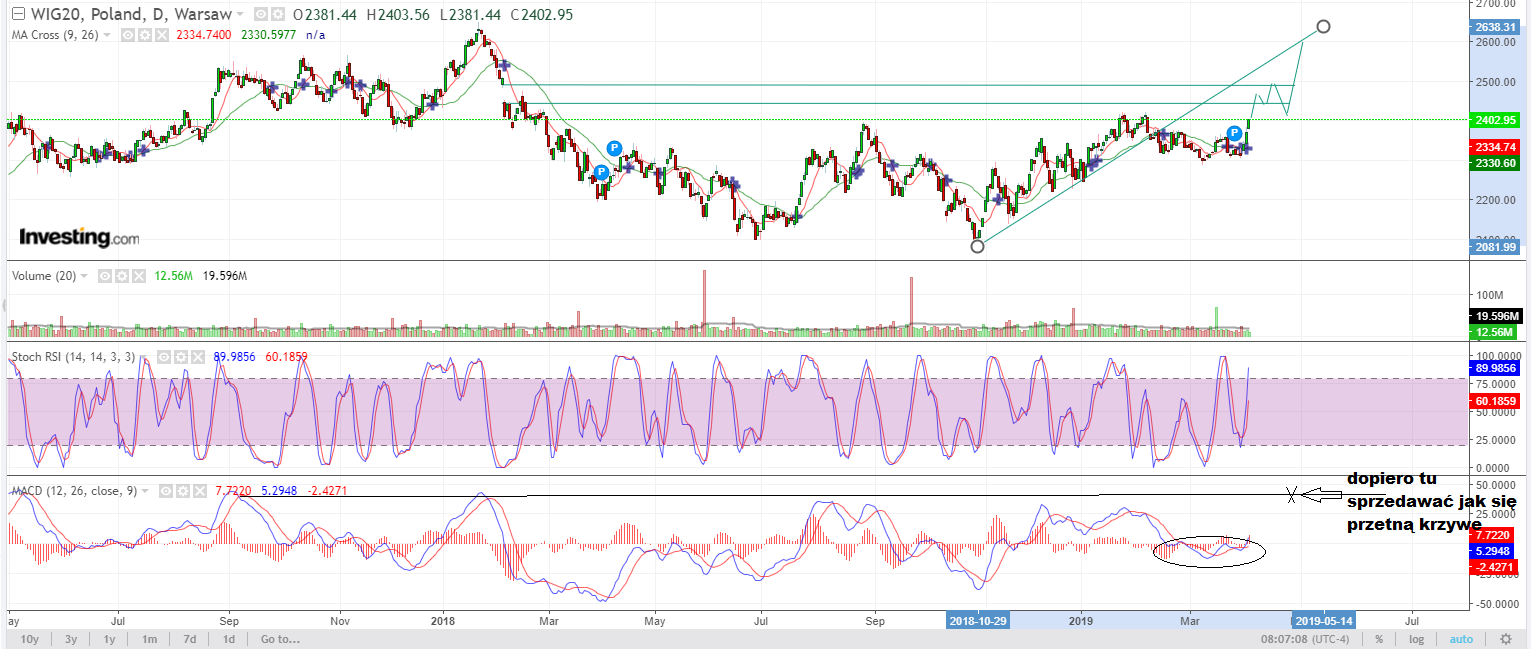Toggle MACD indicator visibility eye
This screenshot has width=1531, height=649.
(x=166, y=491)
